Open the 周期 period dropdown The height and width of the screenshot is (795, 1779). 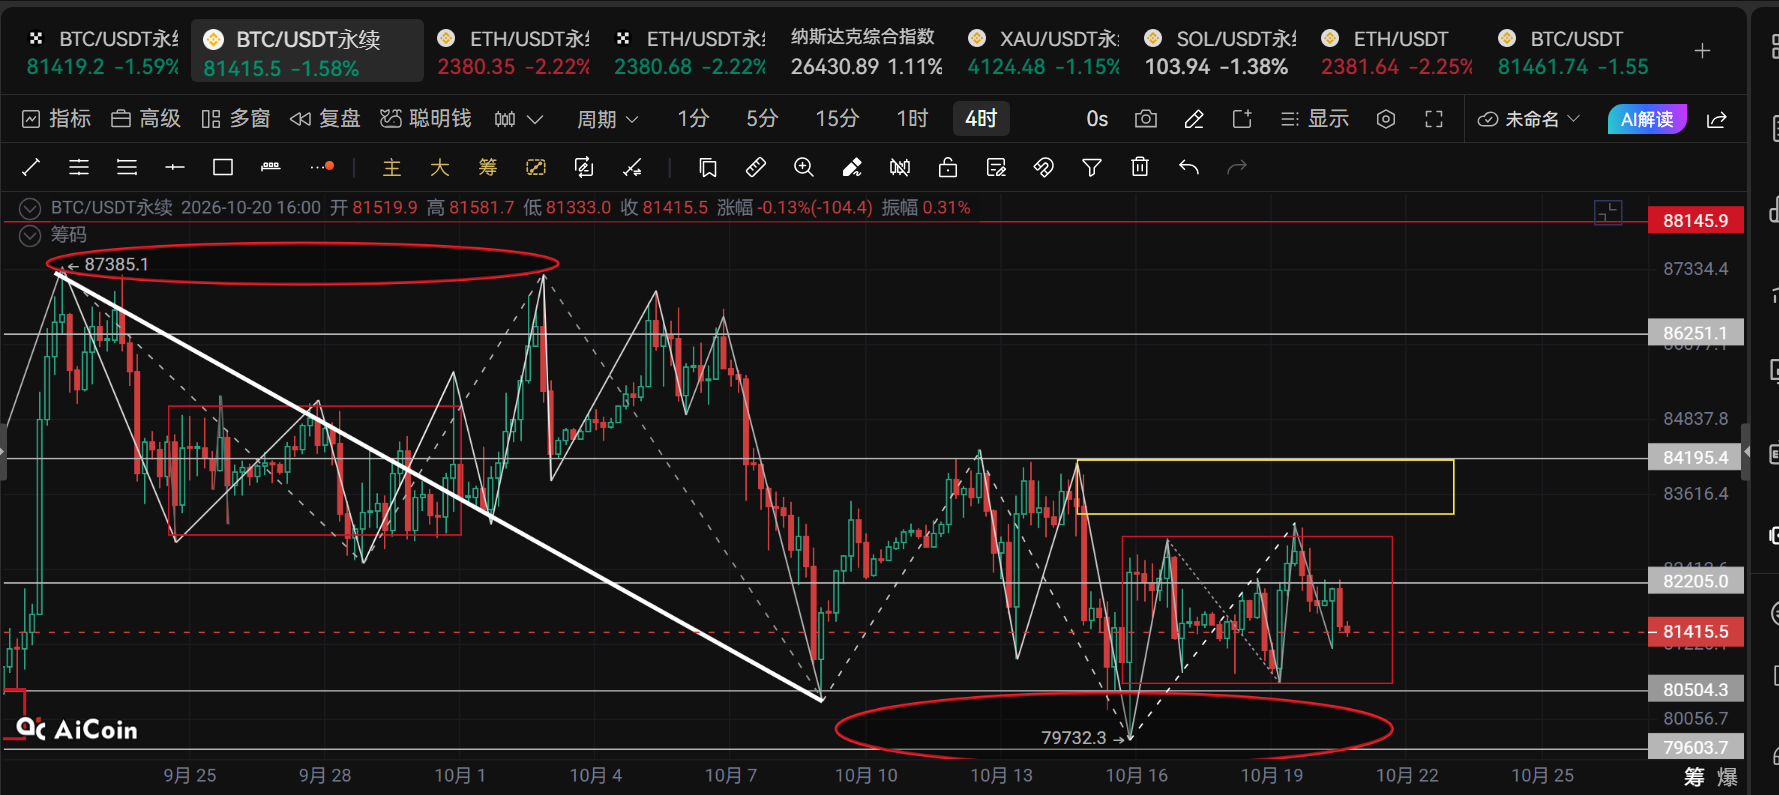pyautogui.click(x=607, y=119)
